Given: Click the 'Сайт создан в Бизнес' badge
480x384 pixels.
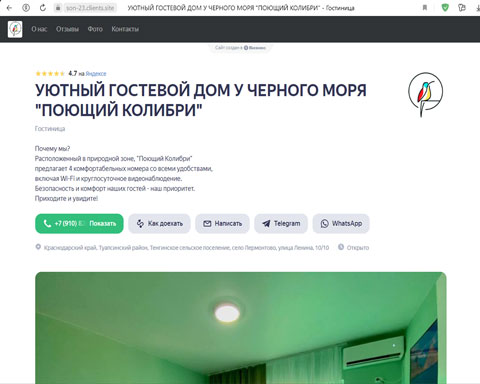Looking at the screenshot, I should (240, 48).
